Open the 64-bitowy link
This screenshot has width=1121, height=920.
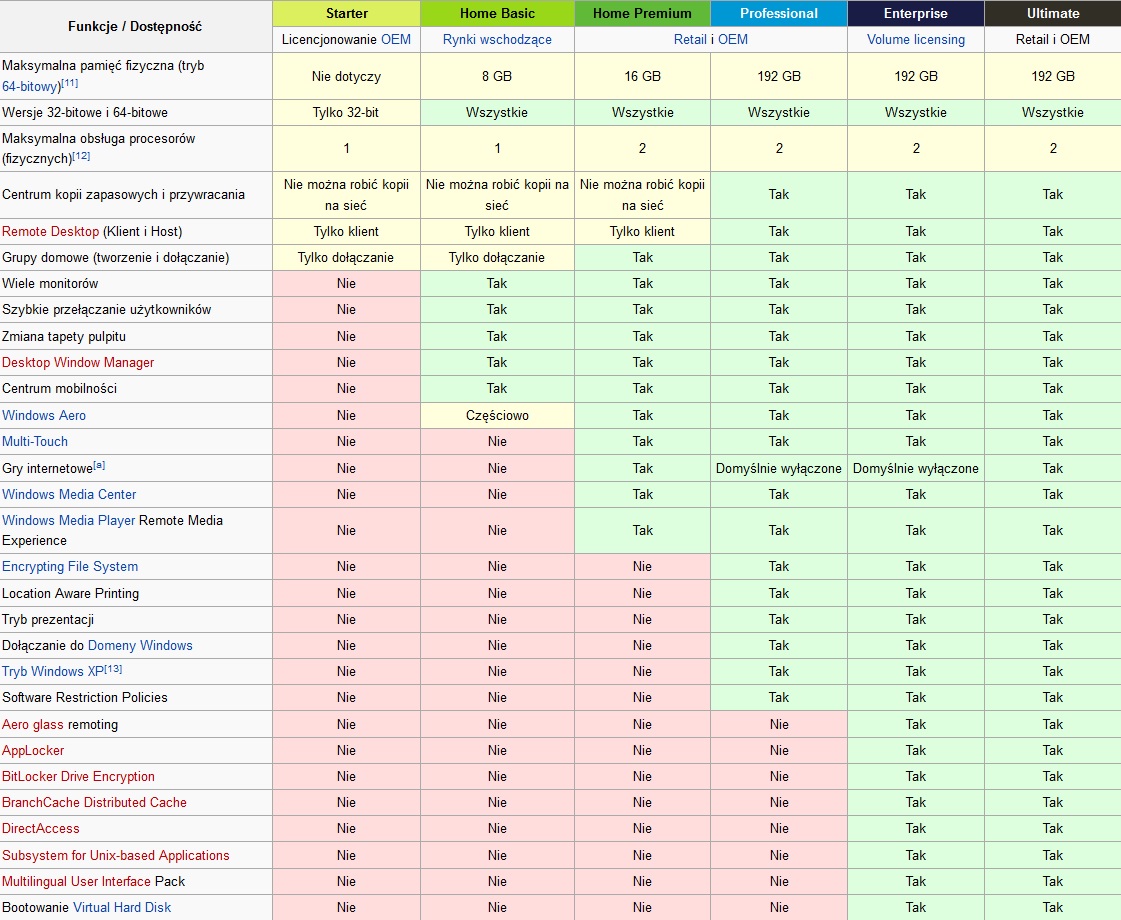[31, 86]
